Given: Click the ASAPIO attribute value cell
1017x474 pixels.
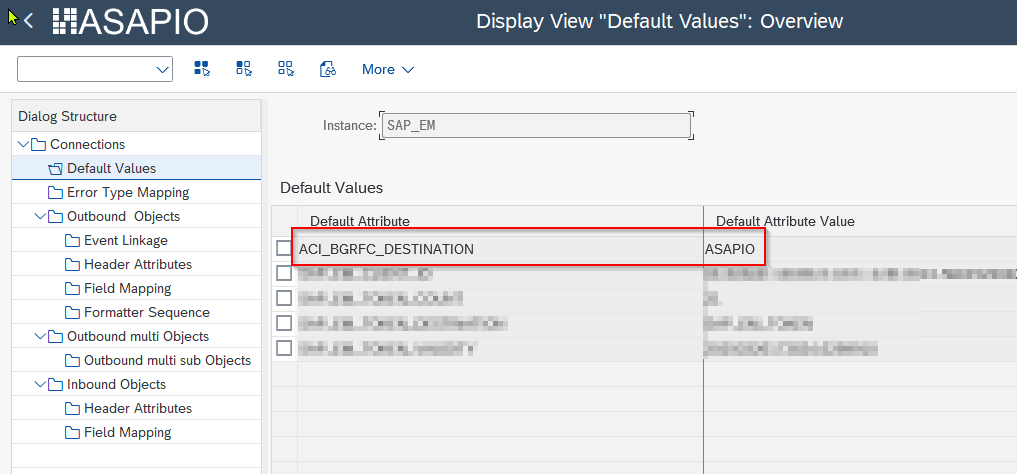Looking at the screenshot, I should (860, 248).
